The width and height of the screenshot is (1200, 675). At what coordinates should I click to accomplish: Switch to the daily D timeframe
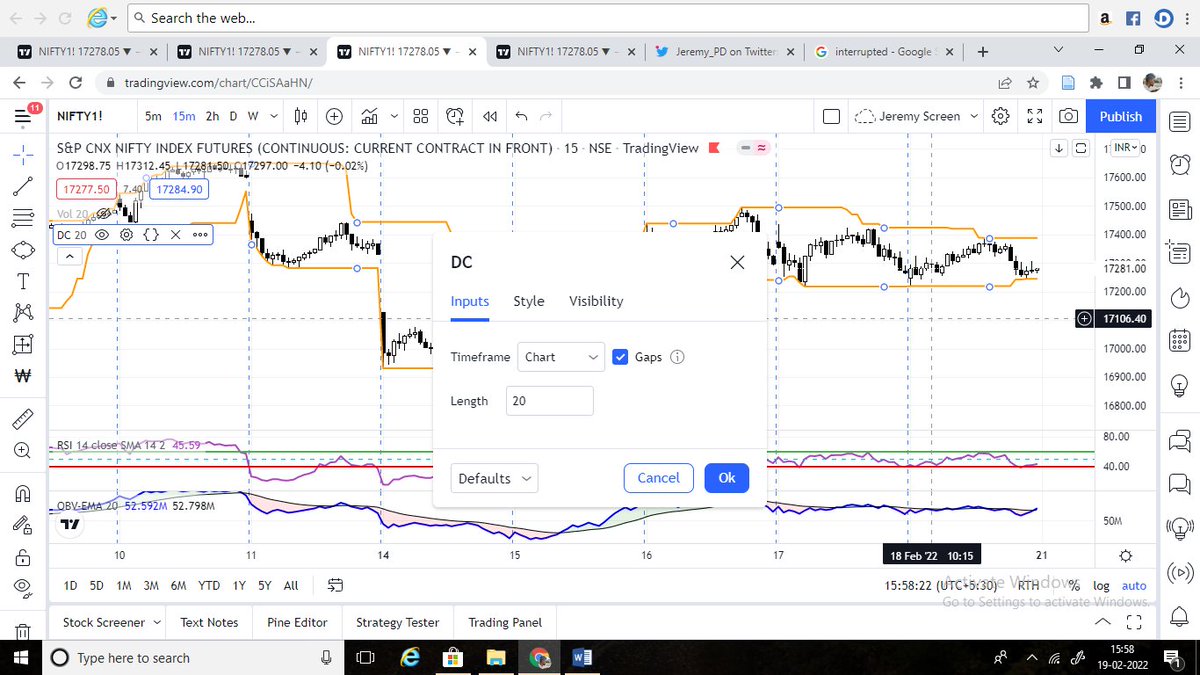click(x=233, y=116)
